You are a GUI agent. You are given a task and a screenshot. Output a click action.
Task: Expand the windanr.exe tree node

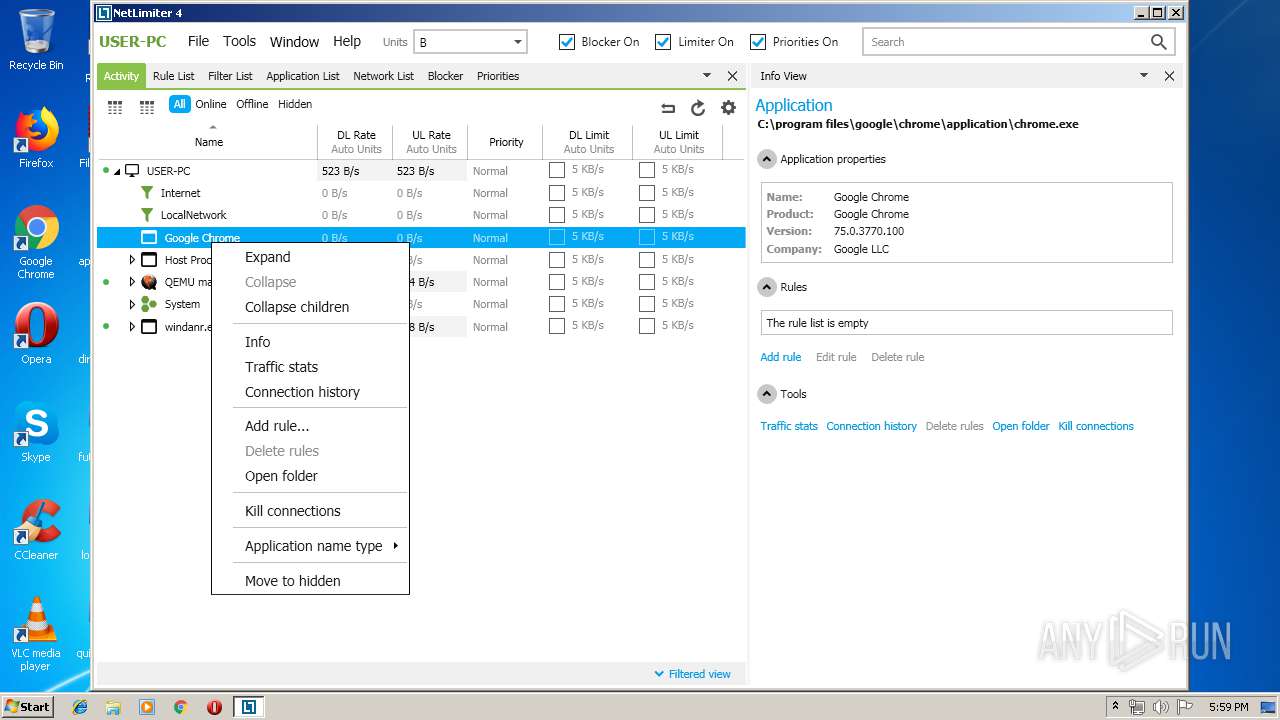[132, 327]
